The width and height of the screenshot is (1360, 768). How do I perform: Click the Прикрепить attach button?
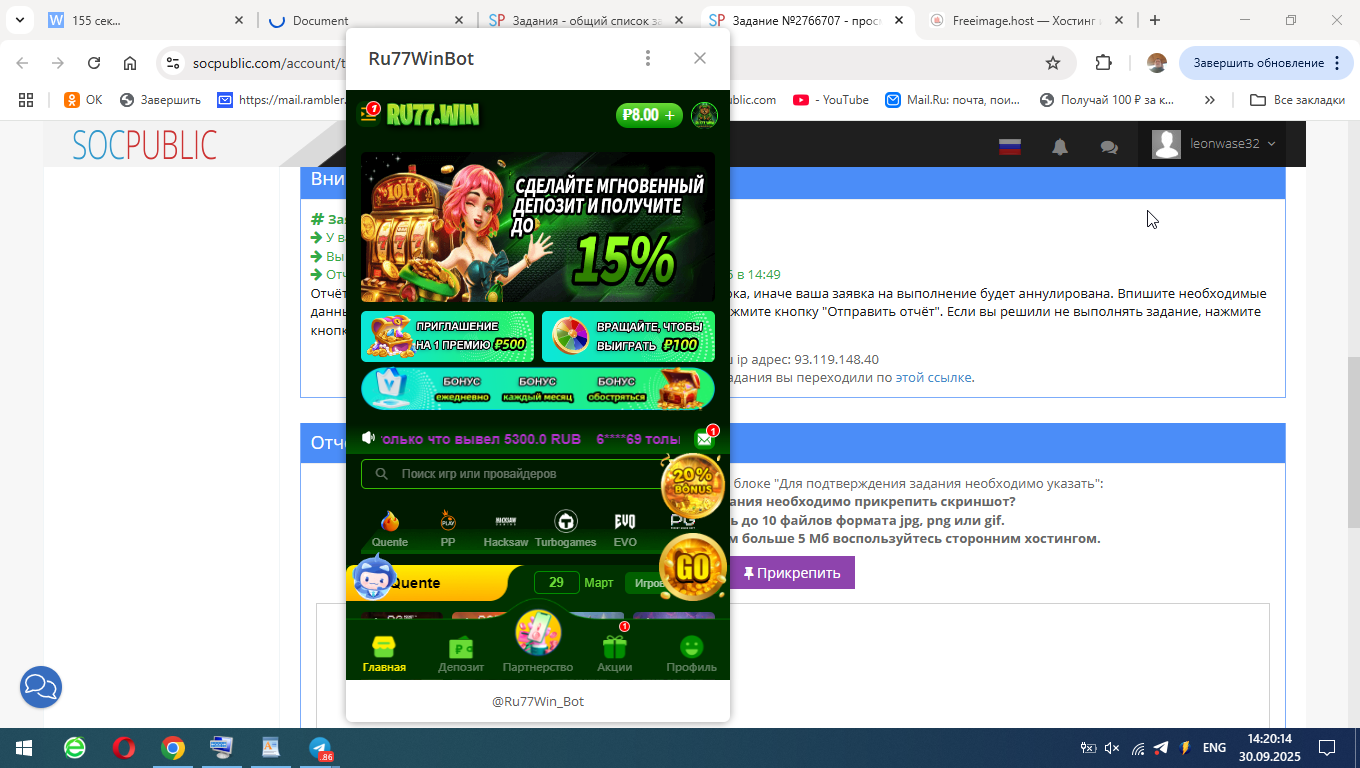click(793, 573)
